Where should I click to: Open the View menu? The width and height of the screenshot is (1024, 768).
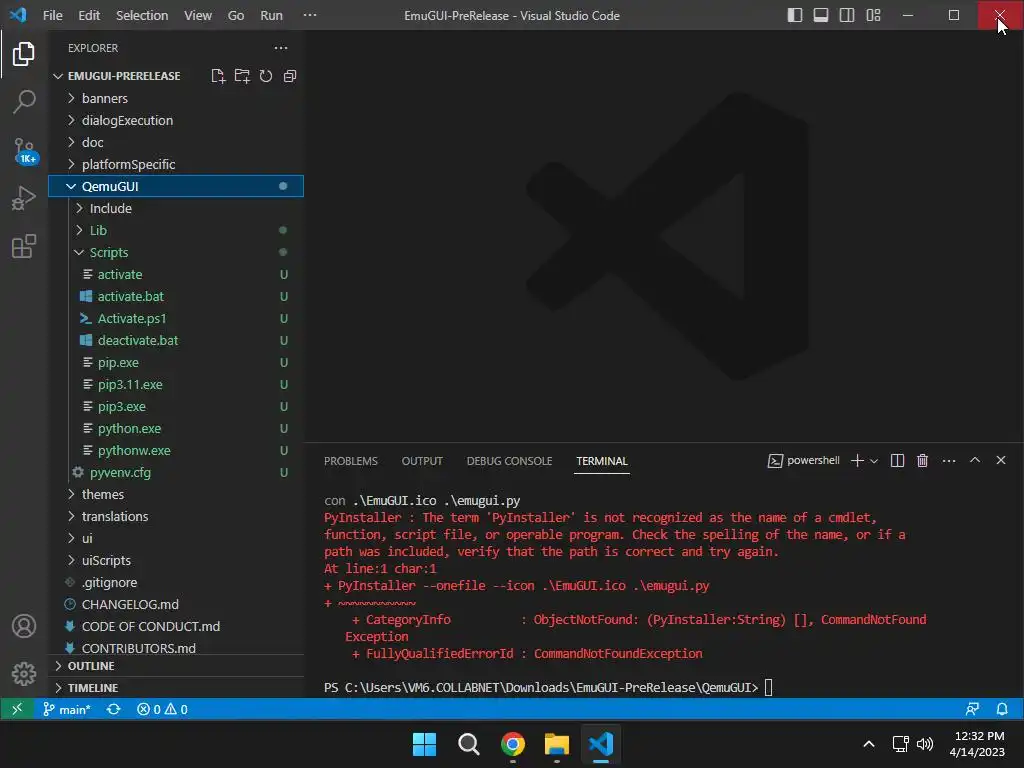coord(198,15)
